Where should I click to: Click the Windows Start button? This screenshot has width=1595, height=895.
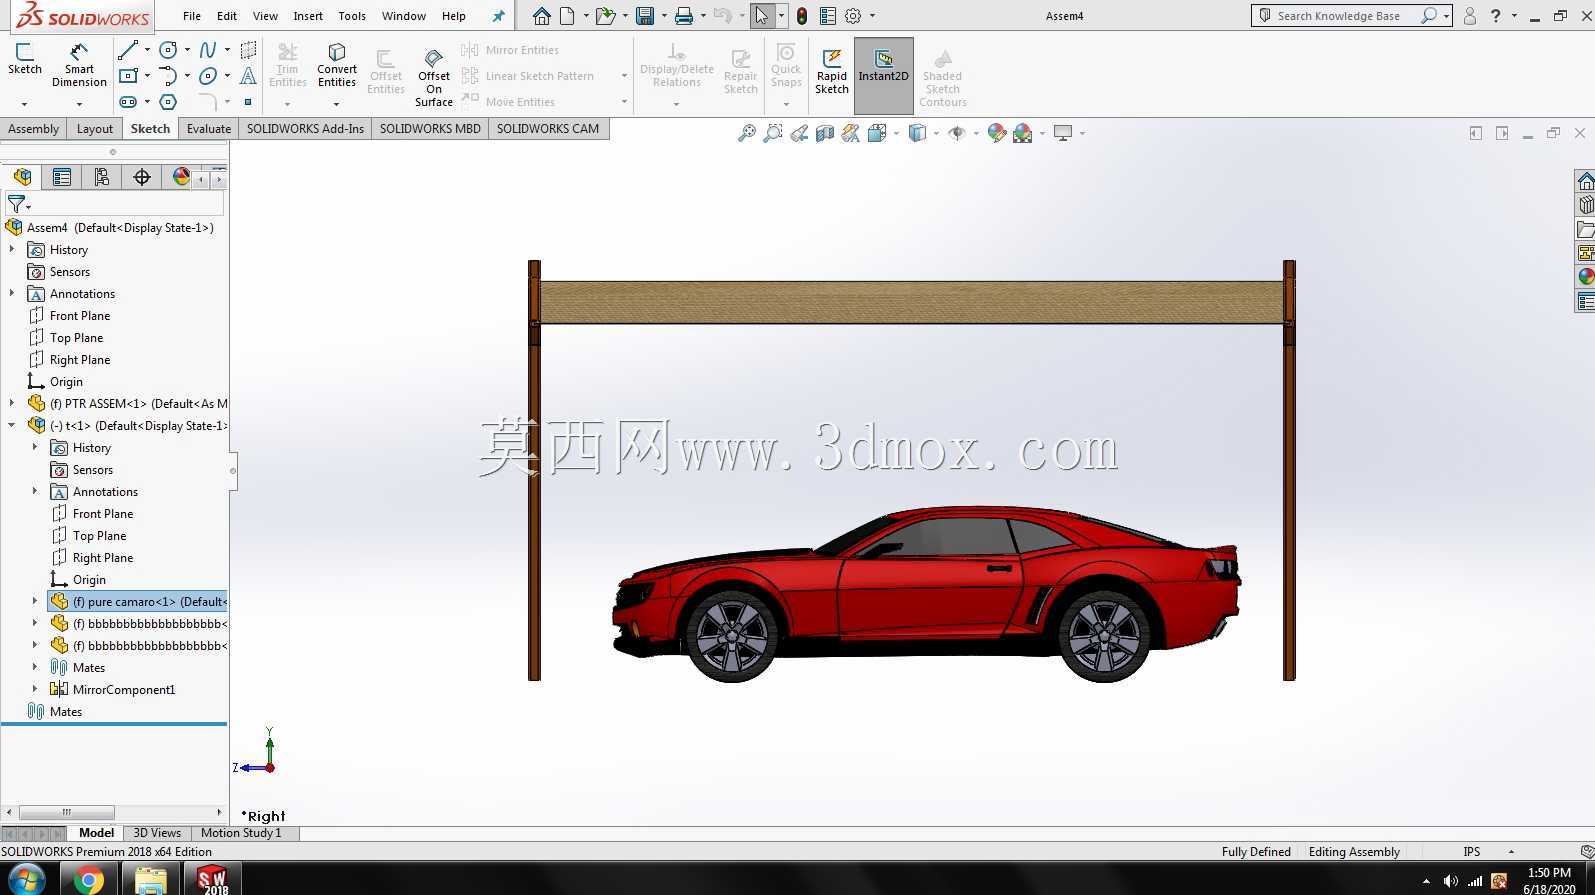pos(27,880)
